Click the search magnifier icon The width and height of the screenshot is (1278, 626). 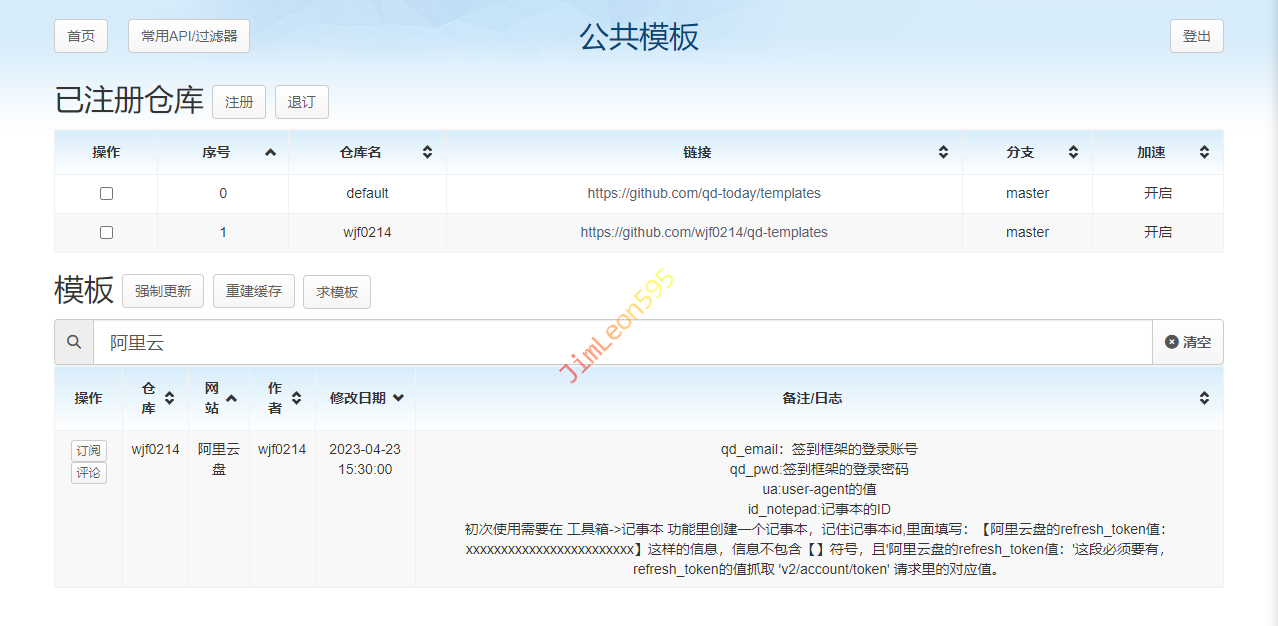coord(74,342)
